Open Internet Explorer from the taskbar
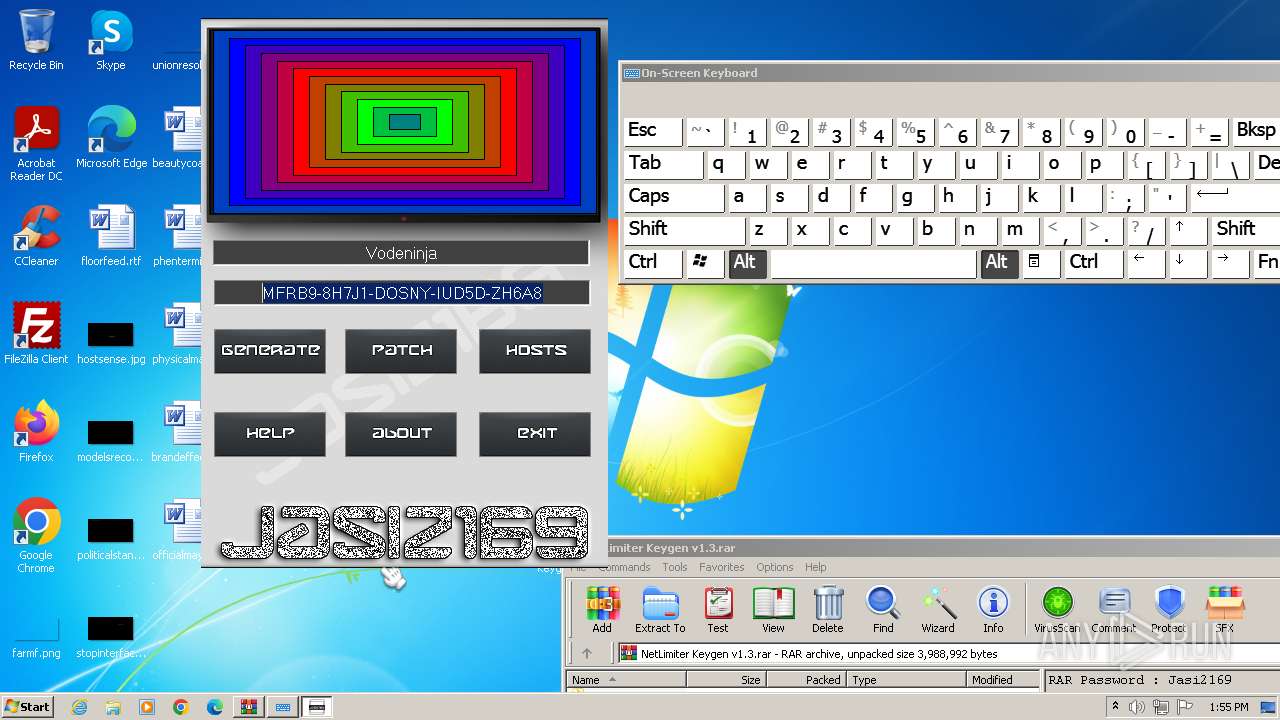1280x720 pixels. click(x=79, y=707)
